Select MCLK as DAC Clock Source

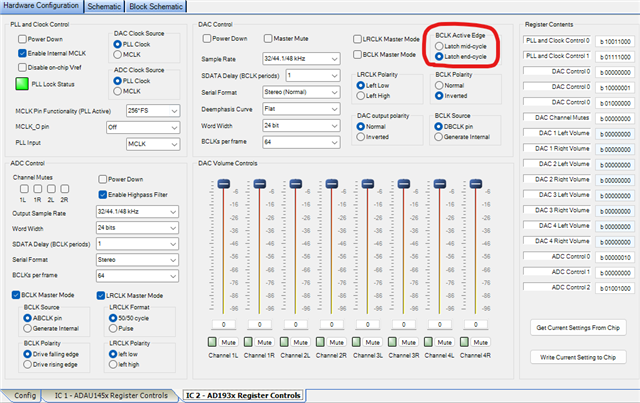pyautogui.click(x=118, y=54)
